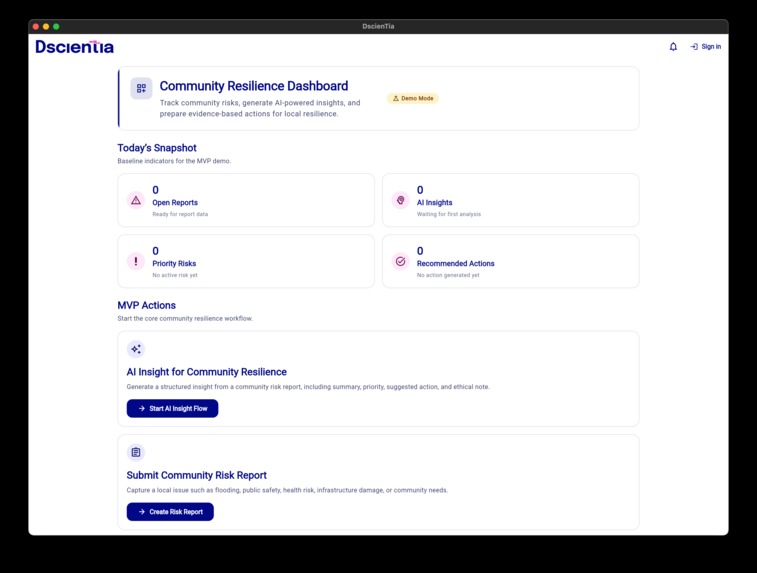Click the green maximize window button
Image resolution: width=757 pixels, height=573 pixels.
(x=56, y=27)
